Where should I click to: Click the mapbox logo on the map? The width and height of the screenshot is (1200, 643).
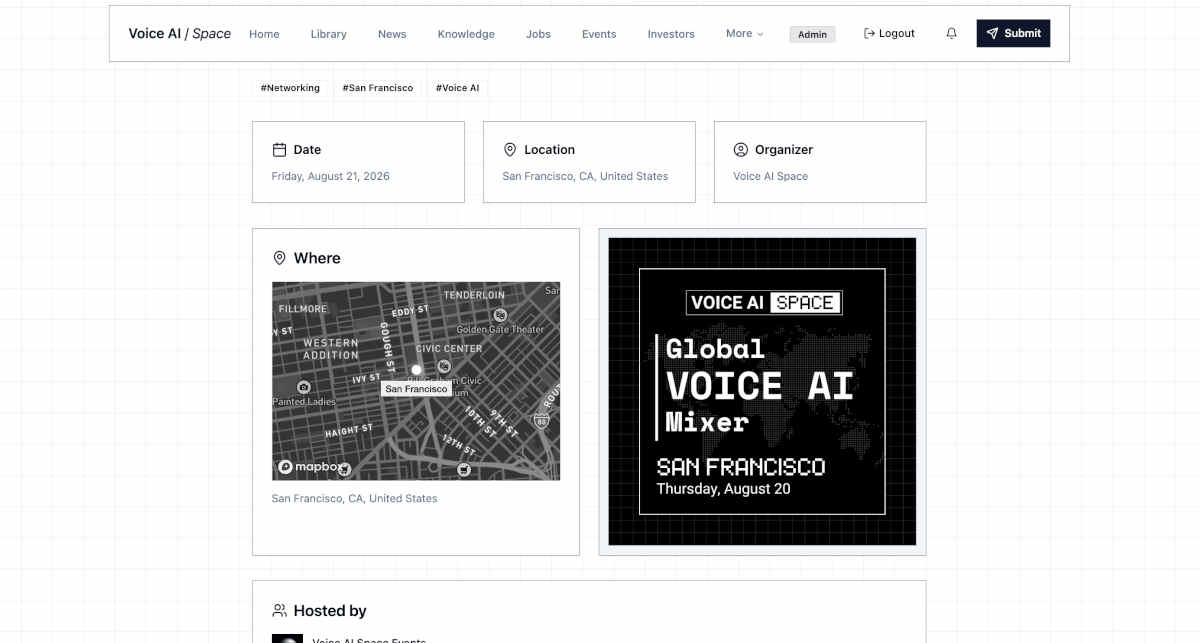311,467
